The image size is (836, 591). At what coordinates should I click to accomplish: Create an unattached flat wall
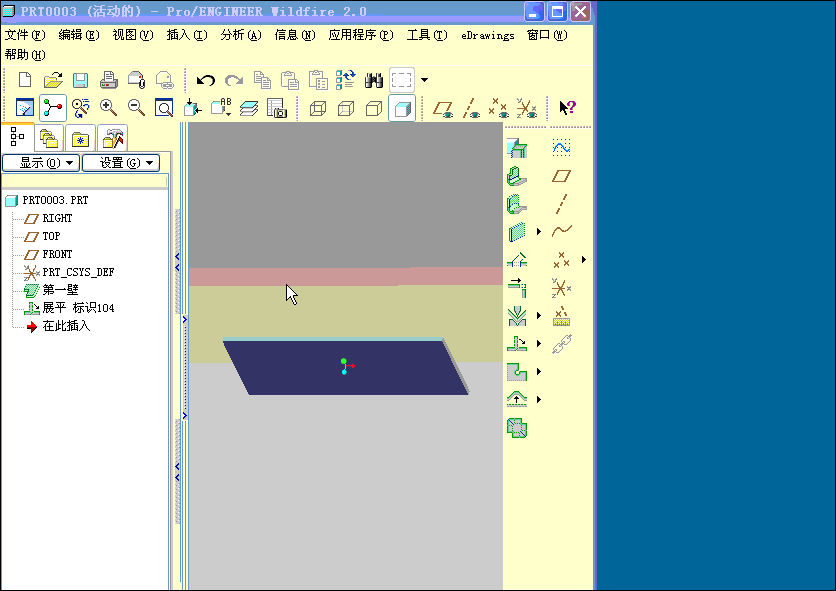tap(517, 232)
